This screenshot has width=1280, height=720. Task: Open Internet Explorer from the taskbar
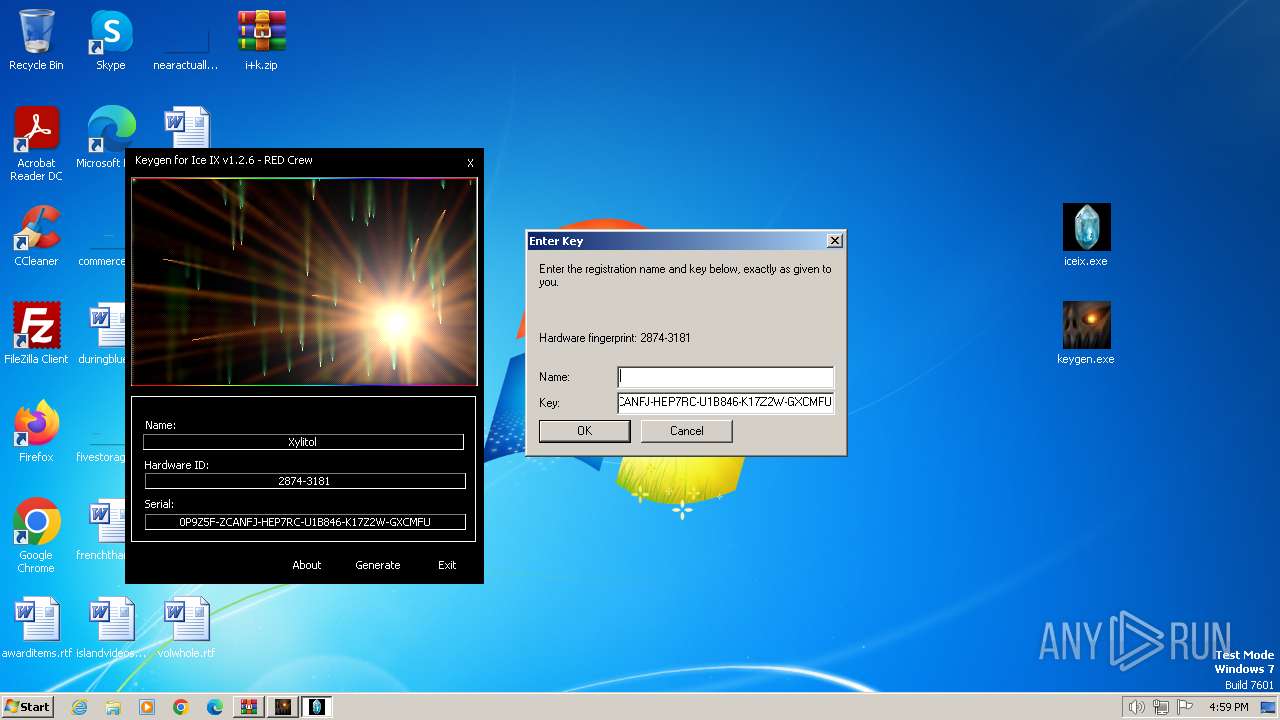[x=79, y=707]
